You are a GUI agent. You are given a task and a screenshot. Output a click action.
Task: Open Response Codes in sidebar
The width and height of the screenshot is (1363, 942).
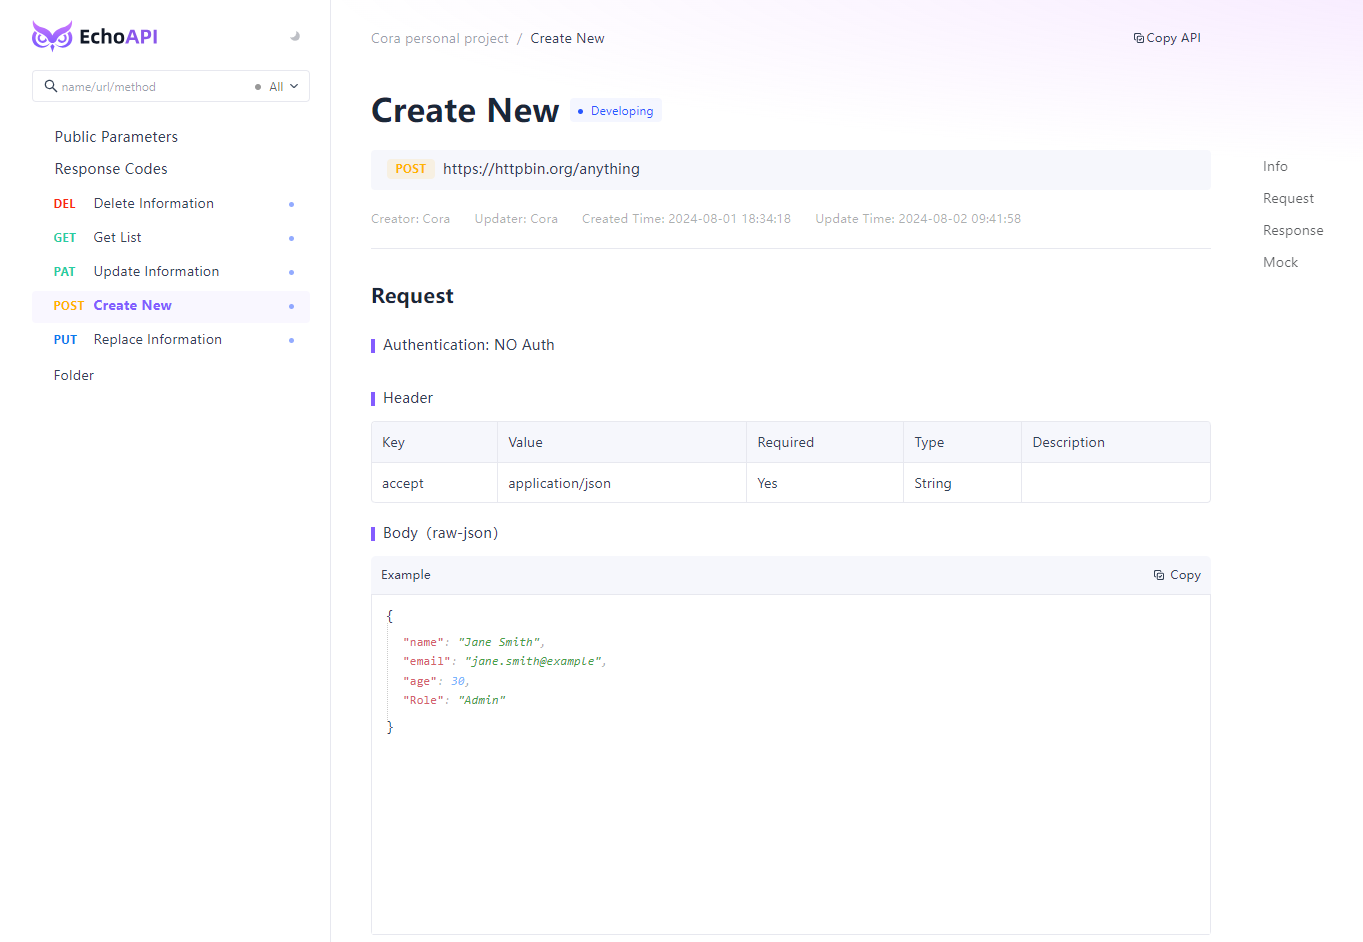[111, 169]
